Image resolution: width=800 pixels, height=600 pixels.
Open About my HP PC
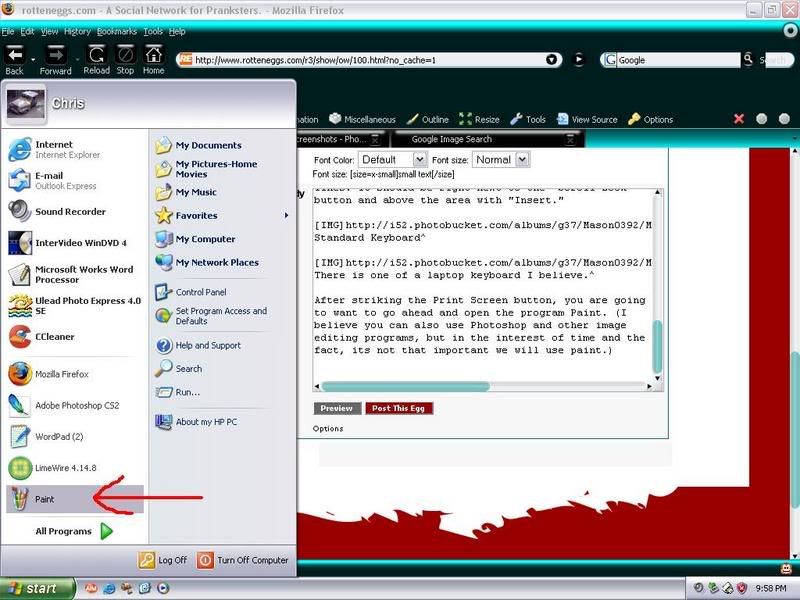click(196, 422)
